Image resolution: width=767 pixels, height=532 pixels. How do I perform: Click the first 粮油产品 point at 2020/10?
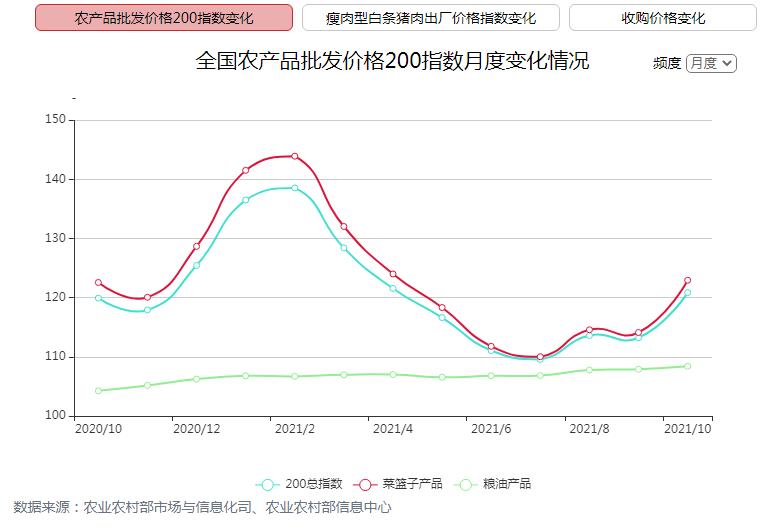coord(98,391)
